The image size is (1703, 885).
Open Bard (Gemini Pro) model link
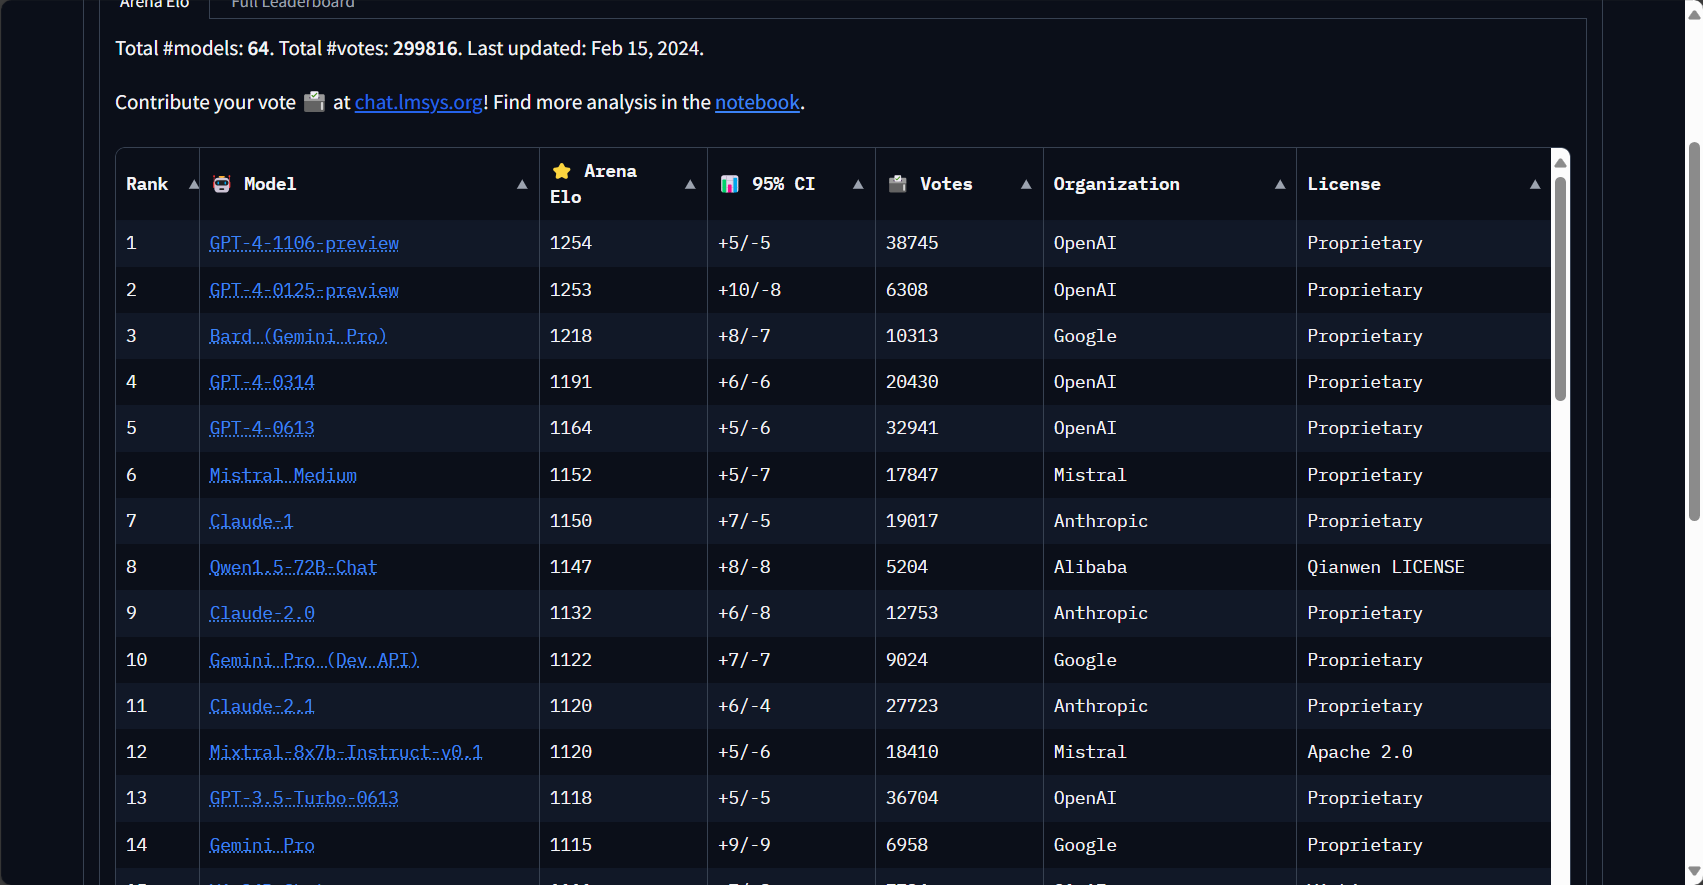coord(298,336)
